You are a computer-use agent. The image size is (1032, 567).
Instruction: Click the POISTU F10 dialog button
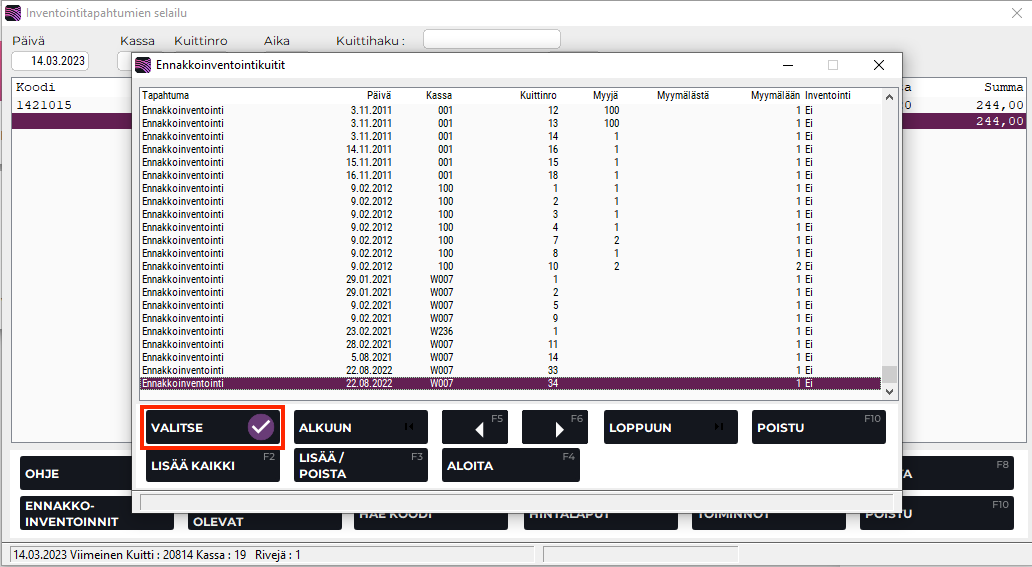(818, 427)
